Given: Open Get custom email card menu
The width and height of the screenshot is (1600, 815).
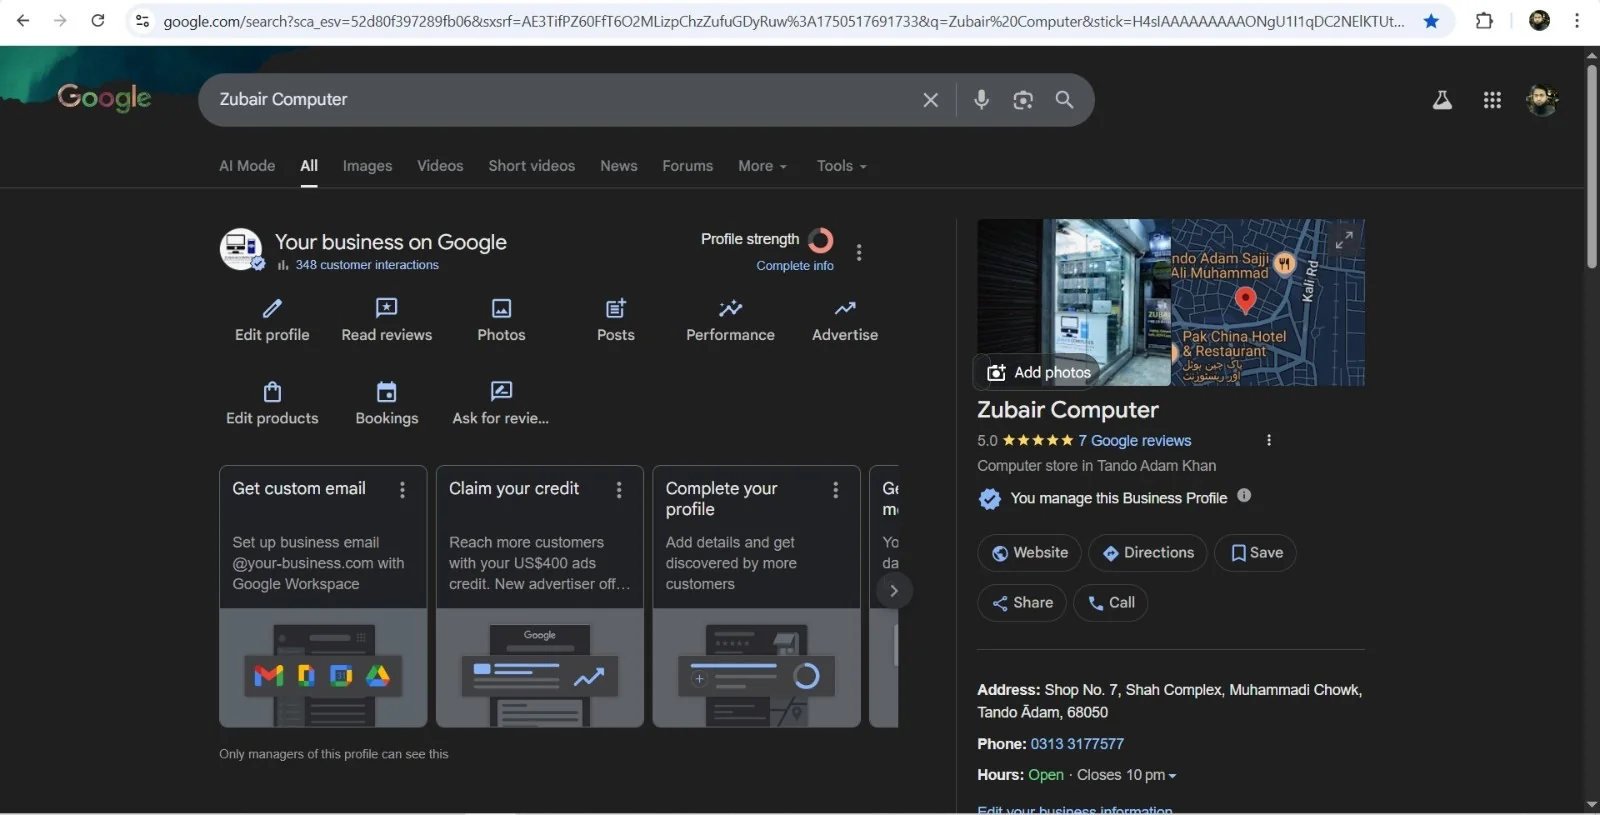Looking at the screenshot, I should [403, 490].
